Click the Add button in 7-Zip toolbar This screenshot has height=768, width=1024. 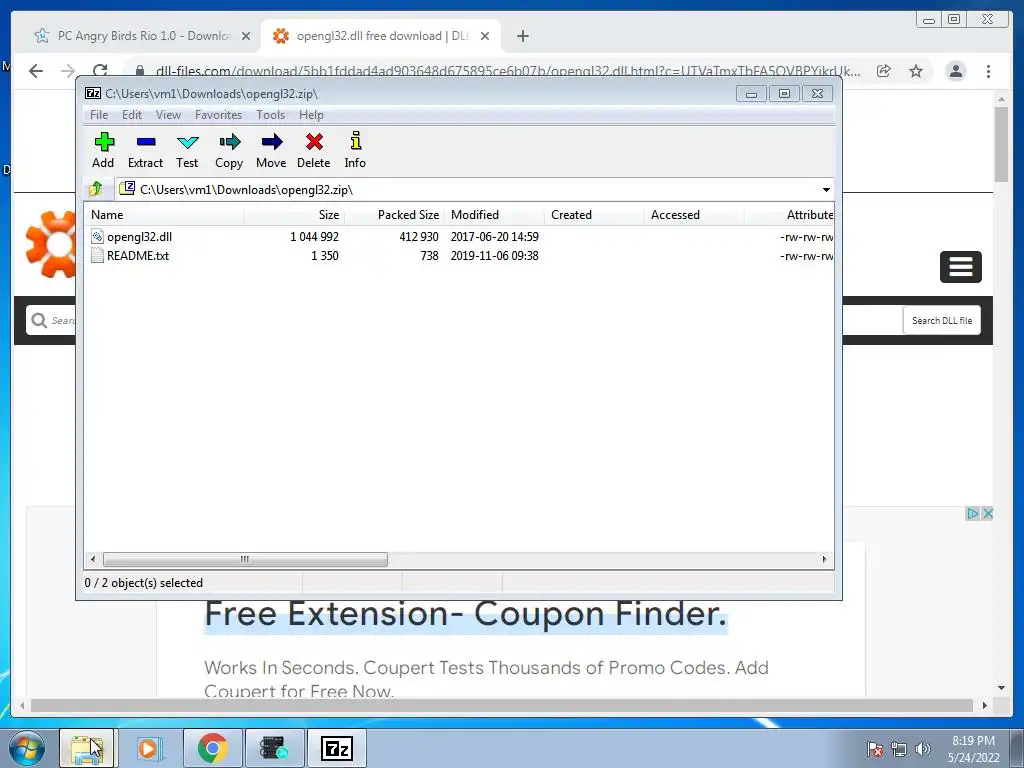[103, 150]
